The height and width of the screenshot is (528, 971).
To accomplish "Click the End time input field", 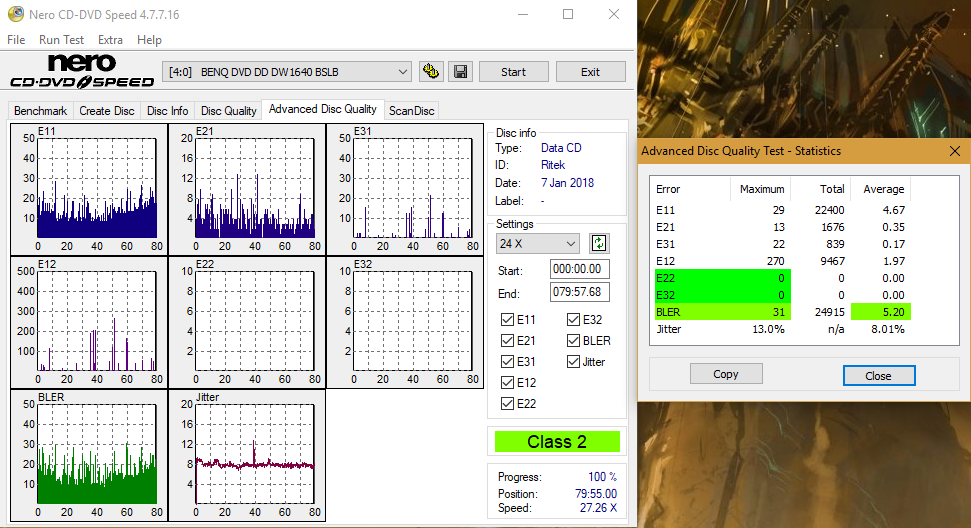I will (x=579, y=292).
